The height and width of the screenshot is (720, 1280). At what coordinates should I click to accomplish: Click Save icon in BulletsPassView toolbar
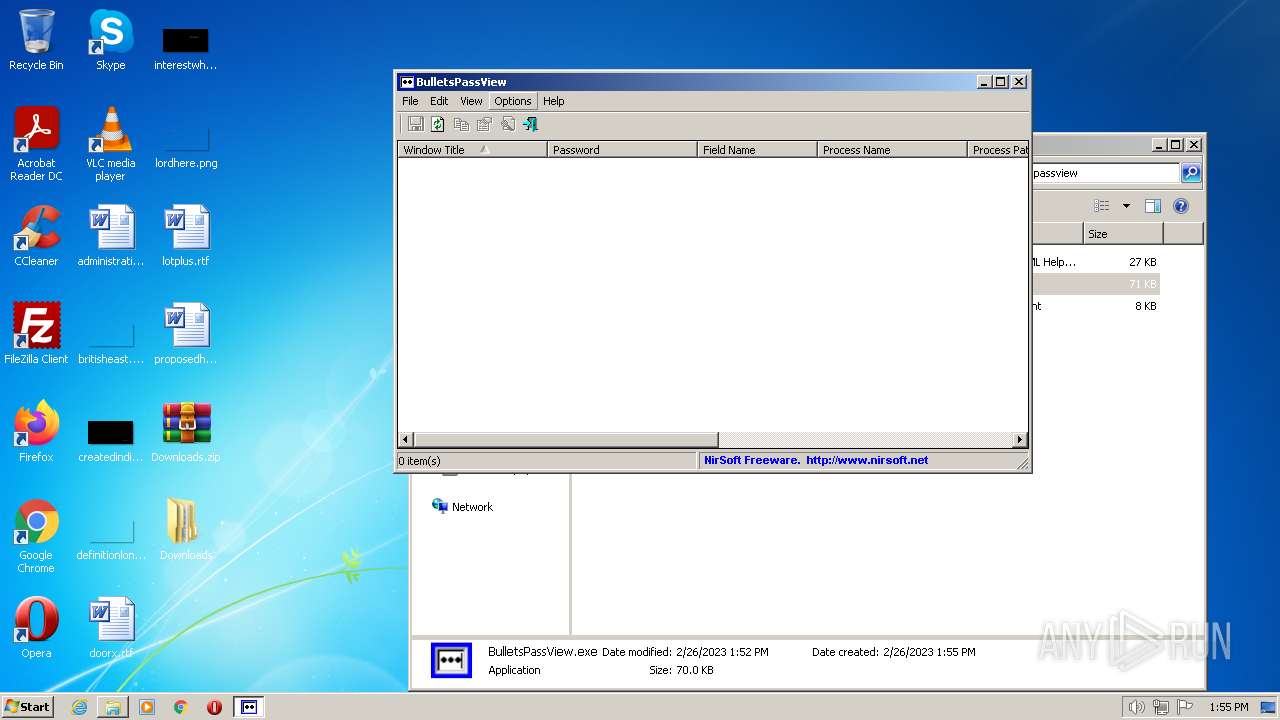415,124
